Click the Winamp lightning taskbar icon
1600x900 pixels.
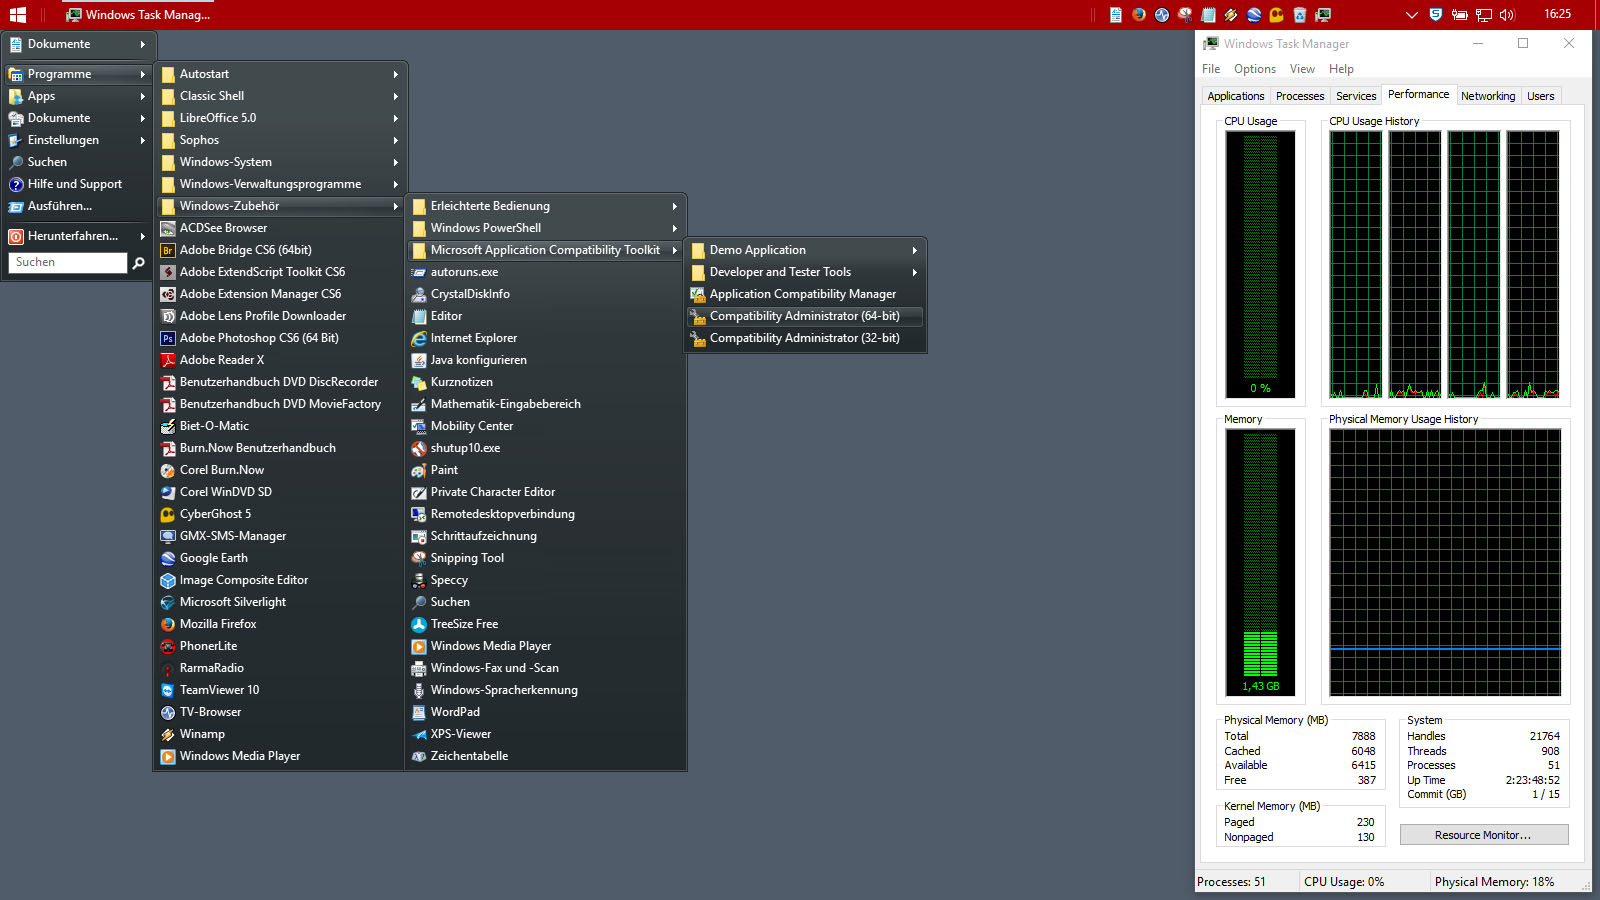click(x=1231, y=15)
